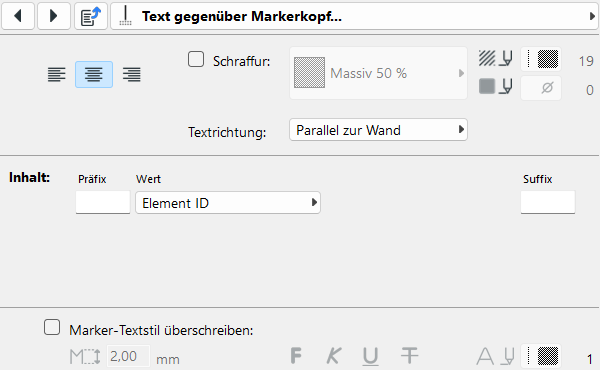600x370 pixels.
Task: Align text left
Action: point(57,74)
